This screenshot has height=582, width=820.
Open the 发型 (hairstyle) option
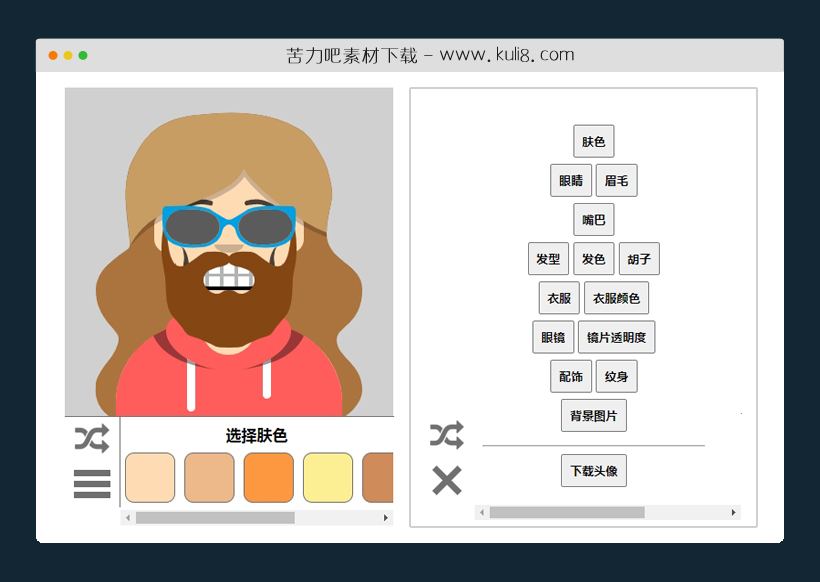point(548,258)
